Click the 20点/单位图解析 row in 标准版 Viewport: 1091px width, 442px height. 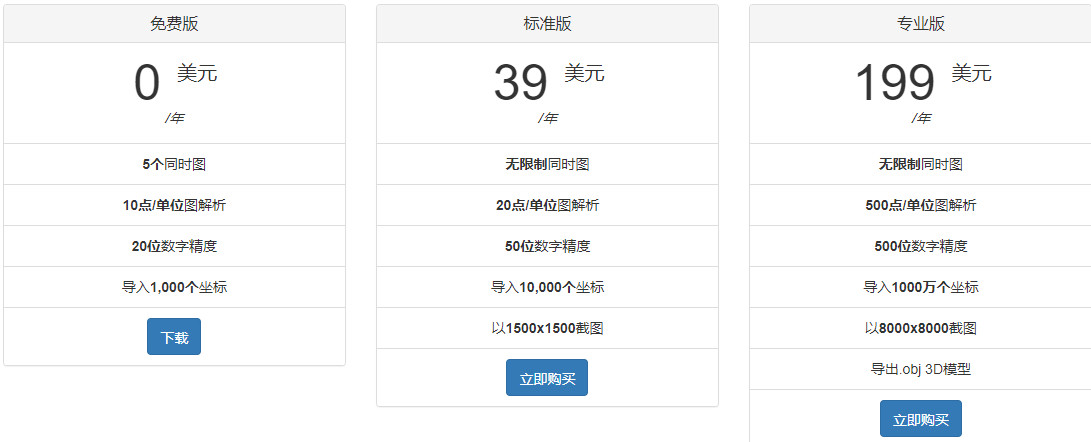click(547, 205)
